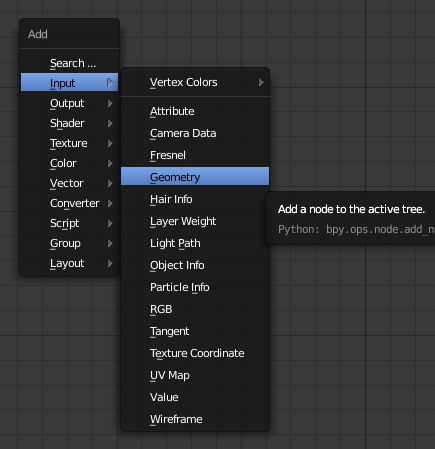Open the Converter submenu
435x449 pixels.
coord(69,203)
